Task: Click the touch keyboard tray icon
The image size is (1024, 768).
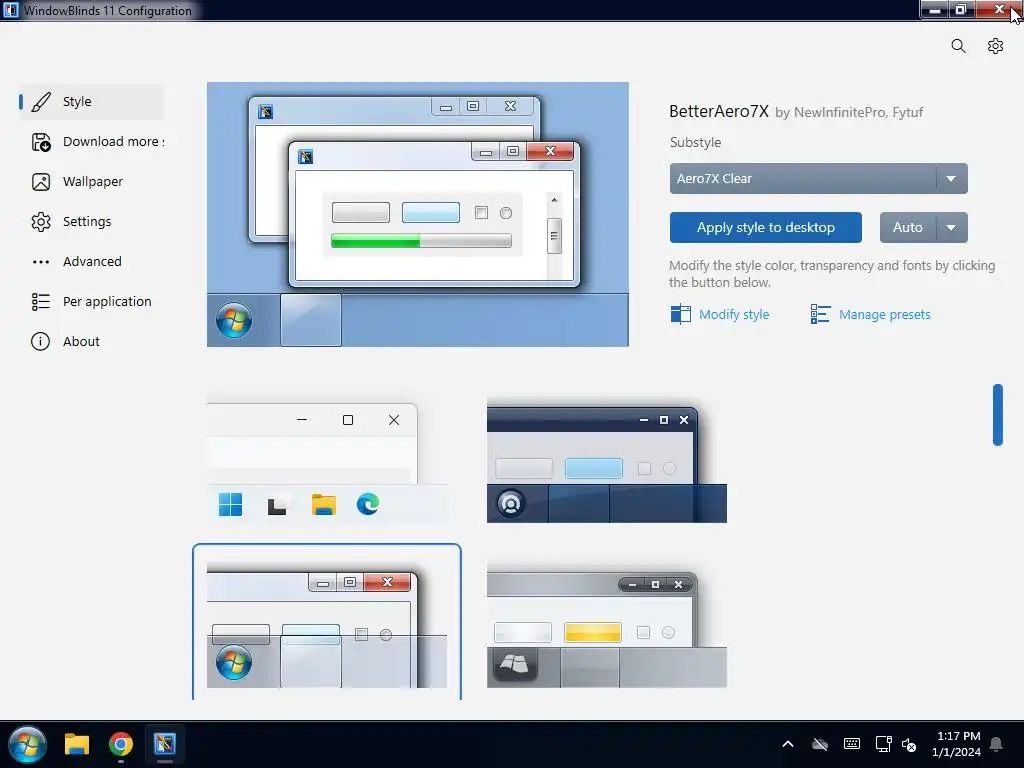Action: 852,744
